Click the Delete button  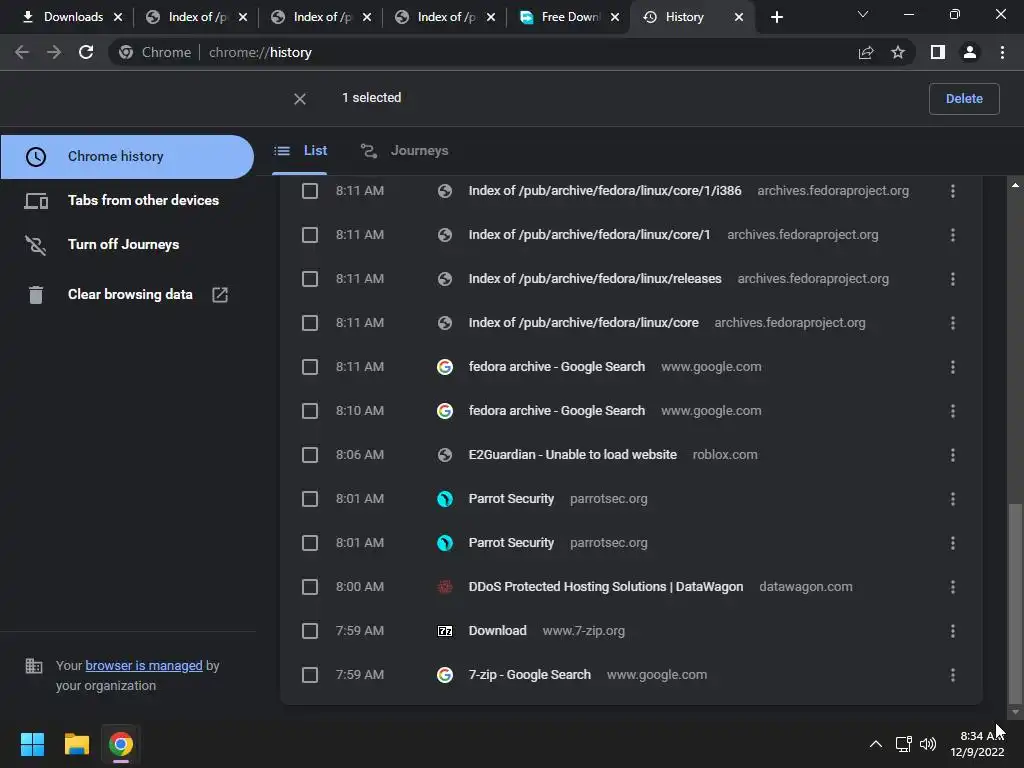pyautogui.click(x=964, y=99)
